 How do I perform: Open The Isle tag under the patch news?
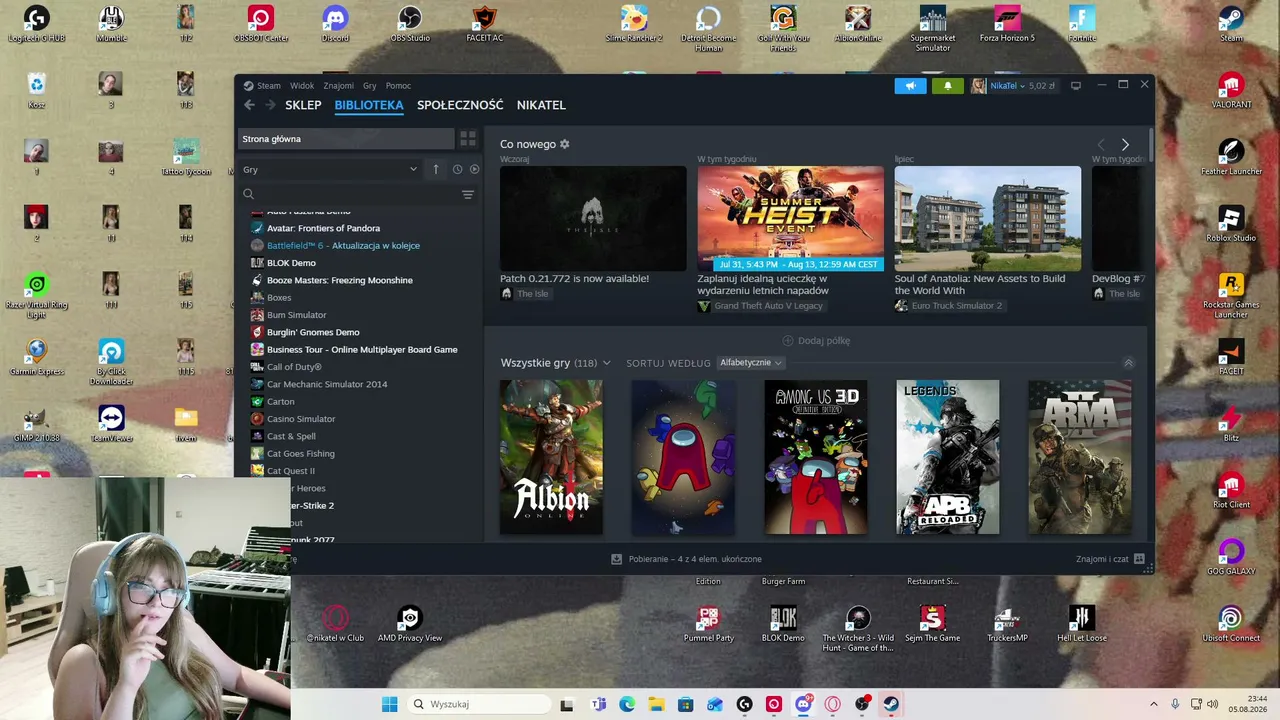(x=525, y=294)
